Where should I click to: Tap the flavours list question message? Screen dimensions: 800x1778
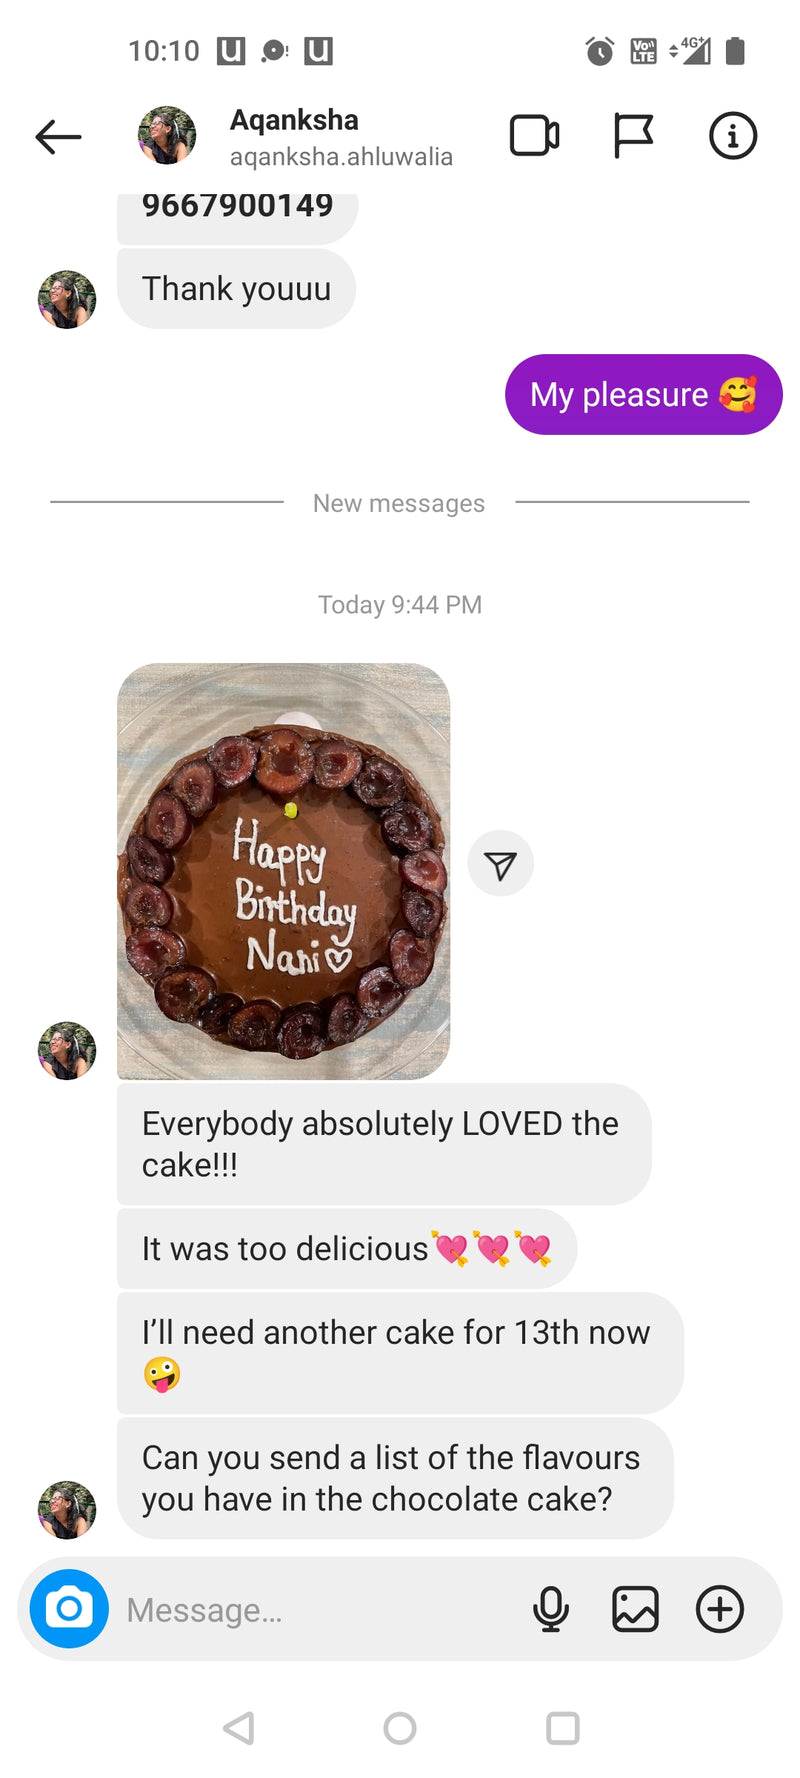pyautogui.click(x=395, y=1478)
